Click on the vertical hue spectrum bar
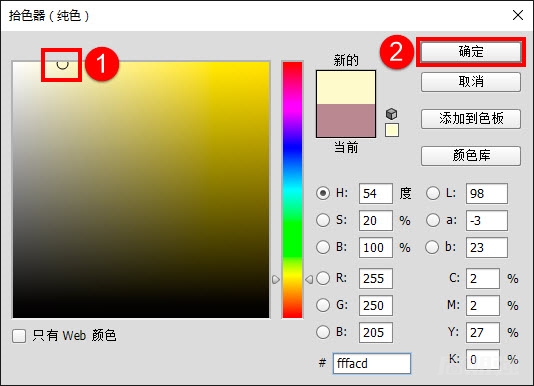 (x=292, y=190)
